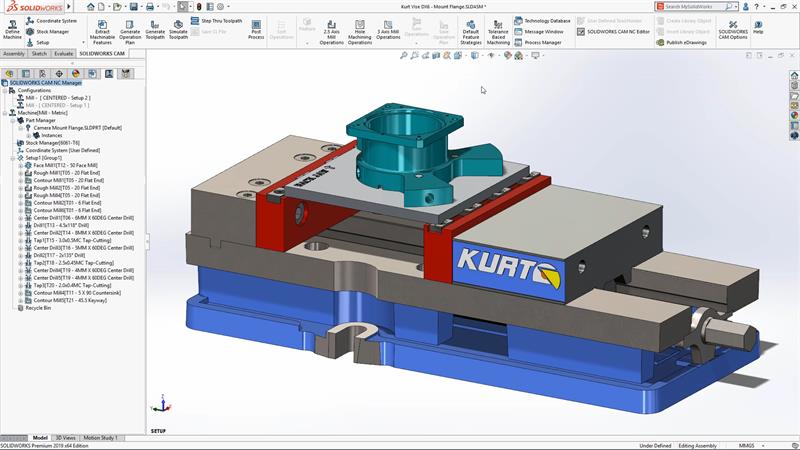Open 3 Axis Mill Operations
Viewport: 800px width, 450px height.
[388, 30]
